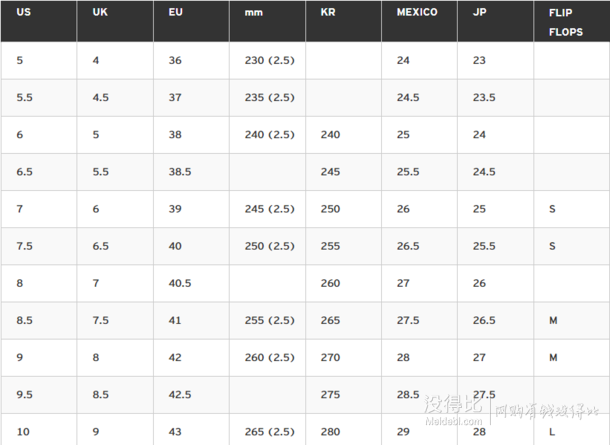Image resolution: width=610 pixels, height=445 pixels.
Task: Click the KR column header
Action: point(344,21)
